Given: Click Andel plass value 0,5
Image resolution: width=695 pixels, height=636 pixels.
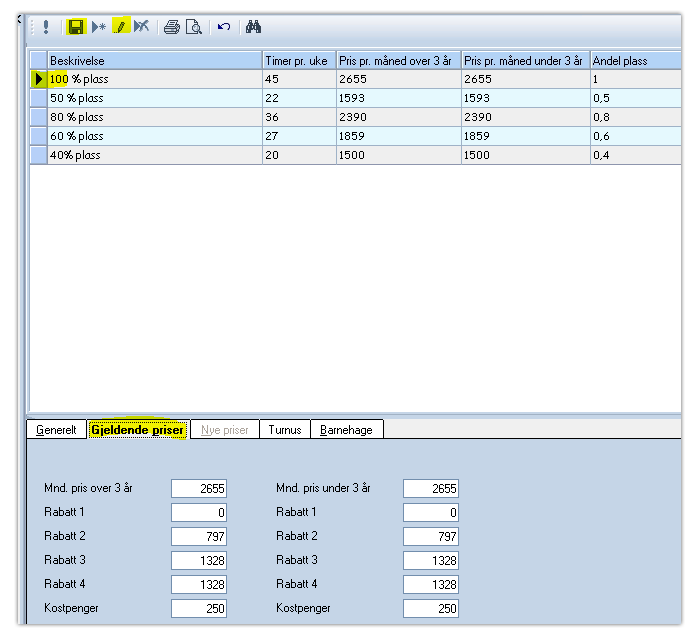Looking at the screenshot, I should coord(636,98).
